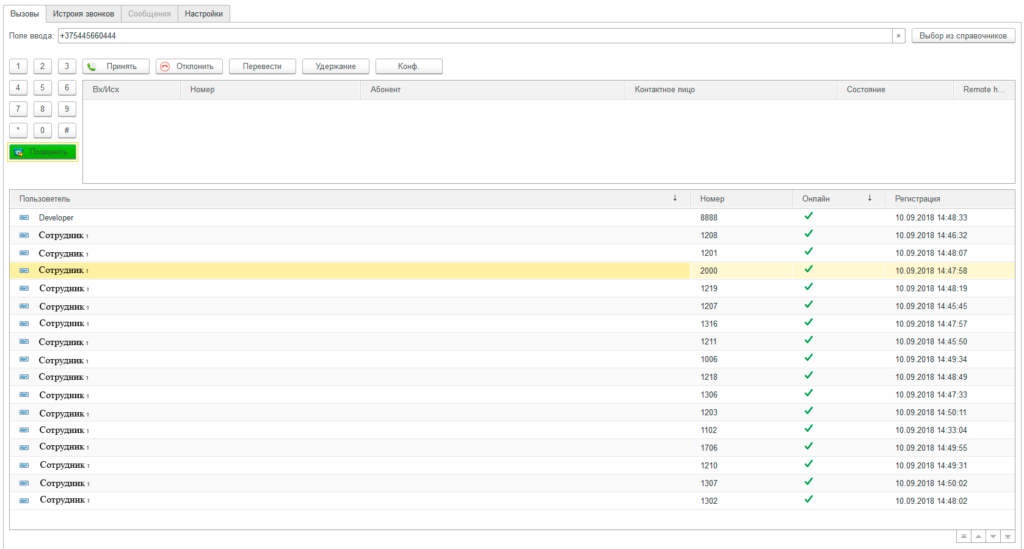The height and width of the screenshot is (549, 1024).
Task: Click the clear X icon in input field
Action: pos(898,36)
